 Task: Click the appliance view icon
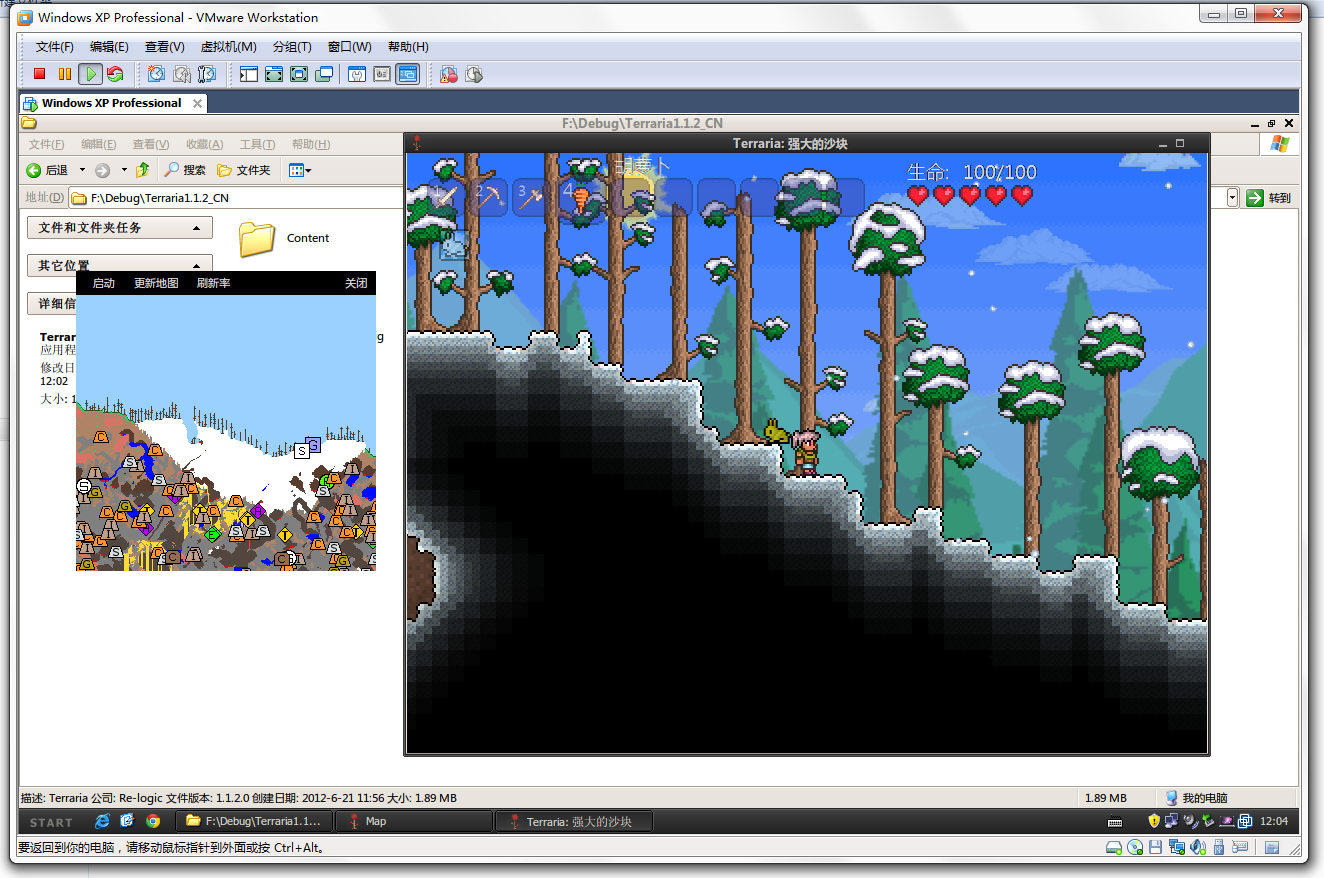(x=382, y=74)
